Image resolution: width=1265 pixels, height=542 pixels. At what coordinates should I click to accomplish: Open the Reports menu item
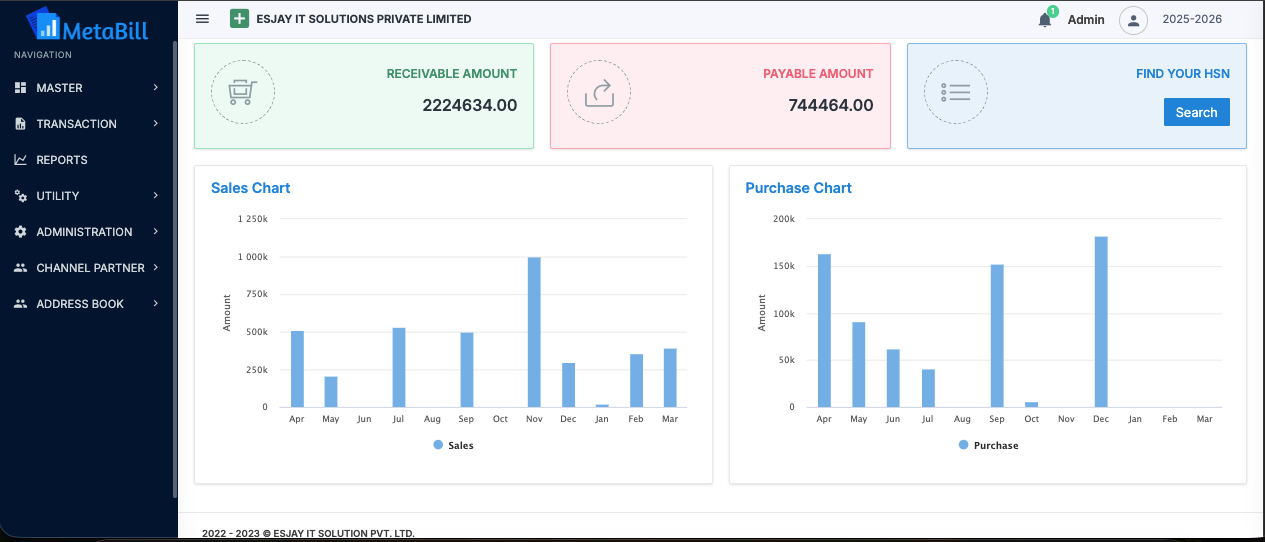click(x=62, y=160)
